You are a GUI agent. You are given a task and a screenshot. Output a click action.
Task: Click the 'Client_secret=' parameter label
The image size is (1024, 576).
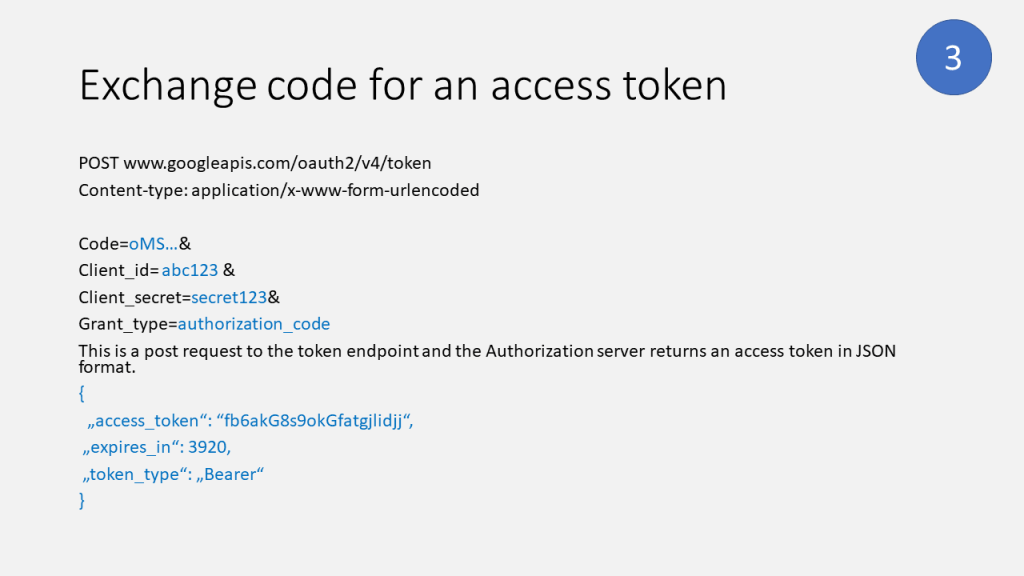pyautogui.click(x=135, y=297)
